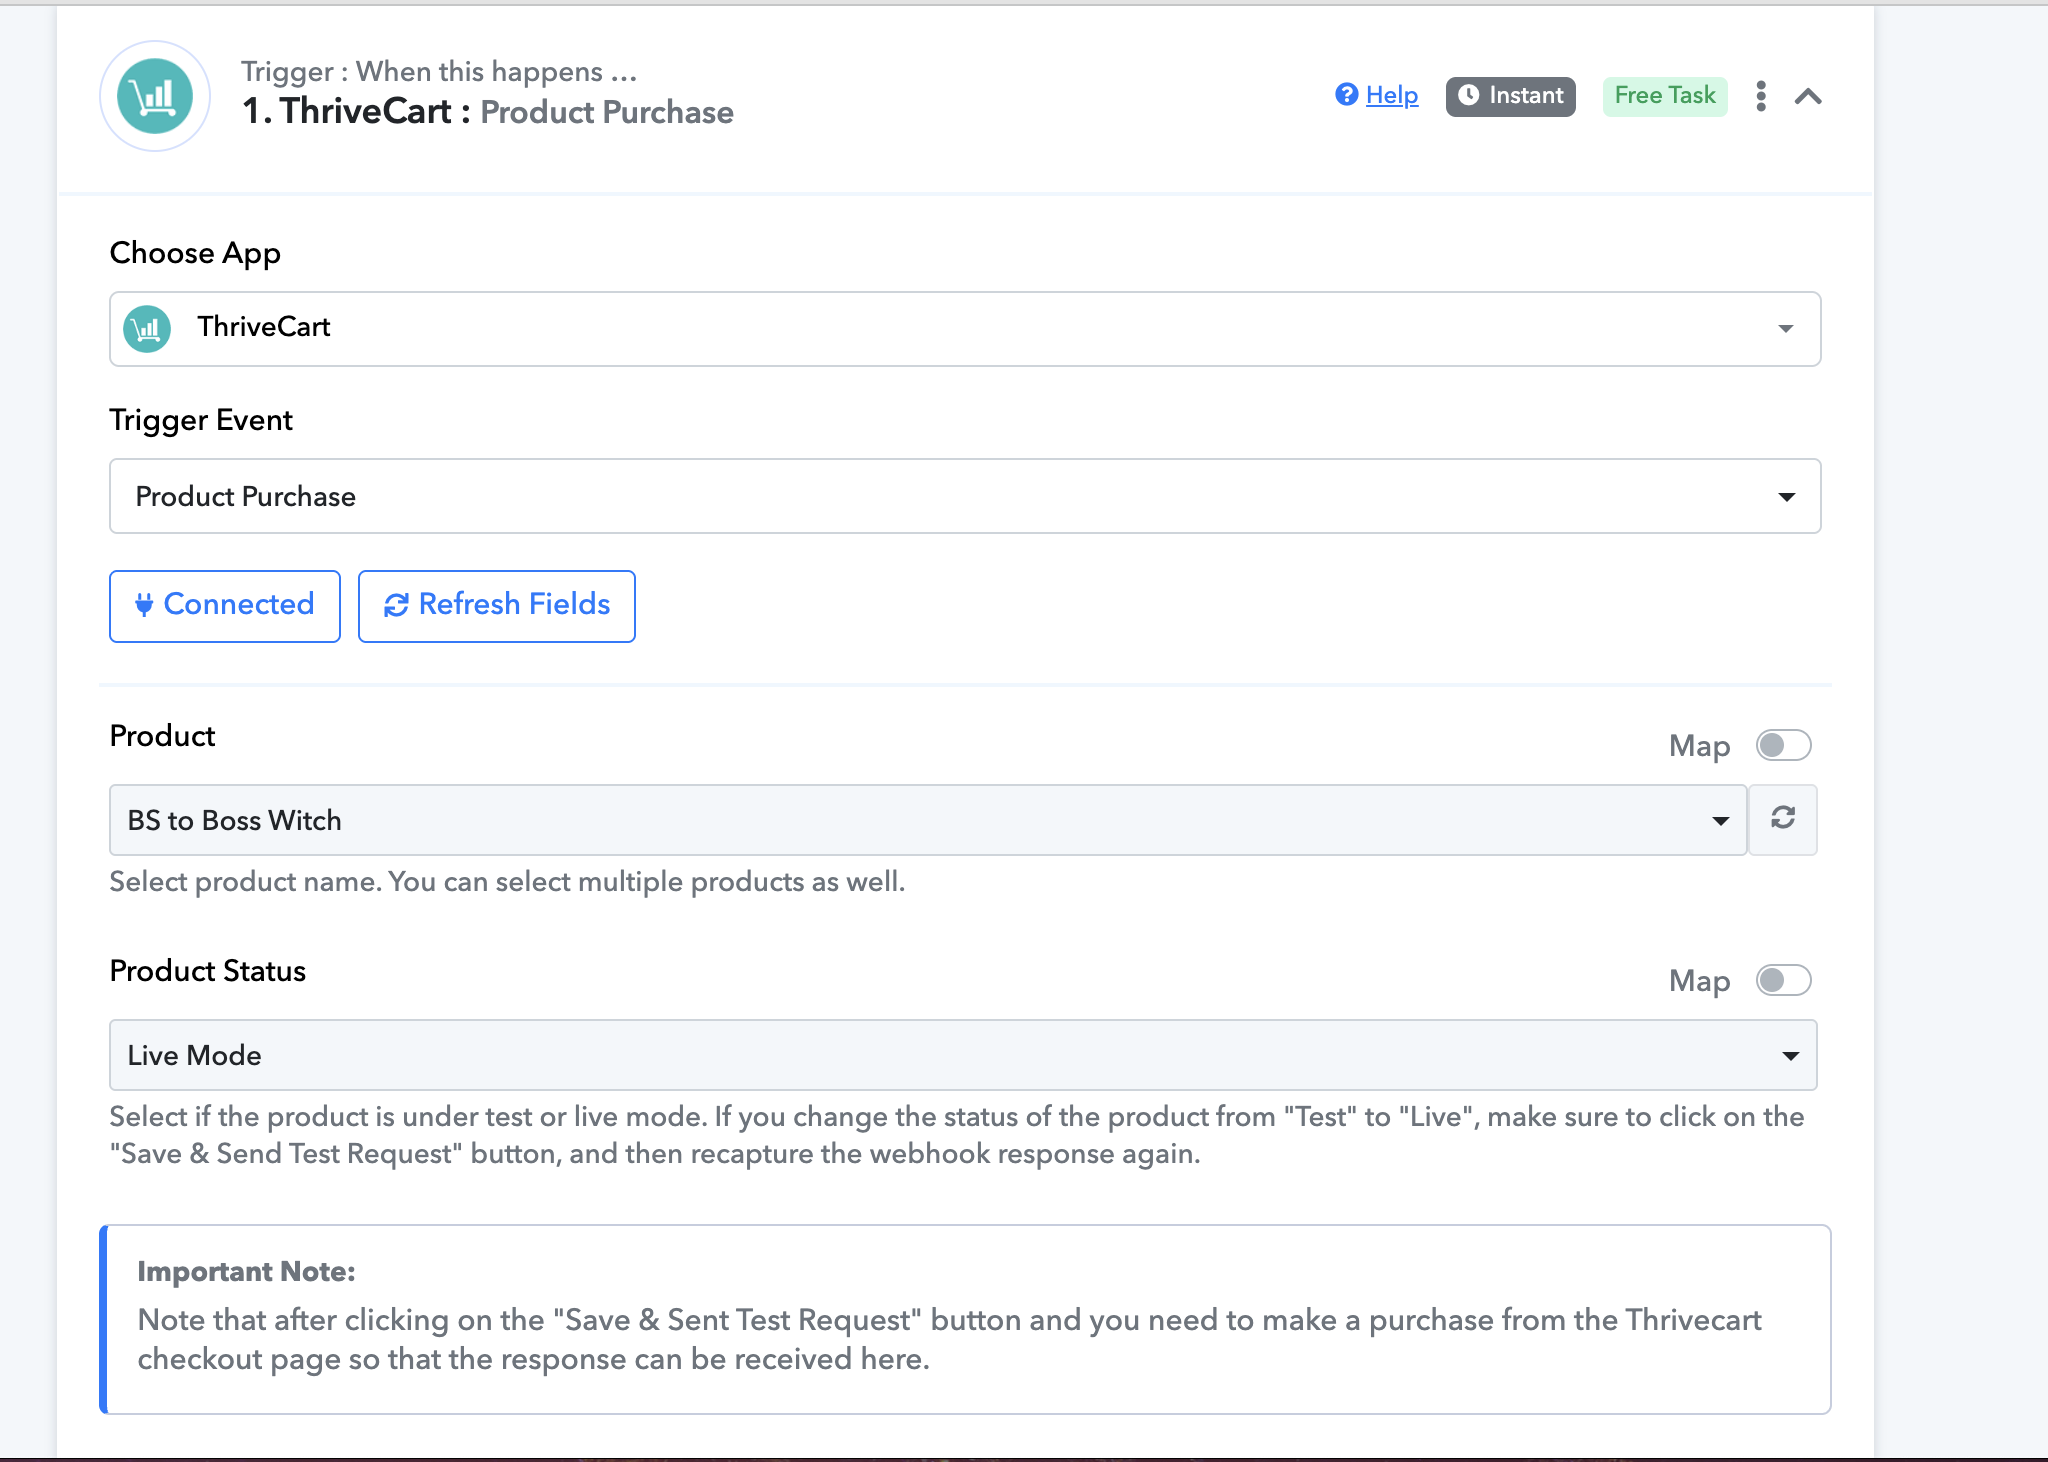Viewport: 2048px width, 1462px height.
Task: Click the ThriveCart logo in trigger header
Action: [155, 96]
